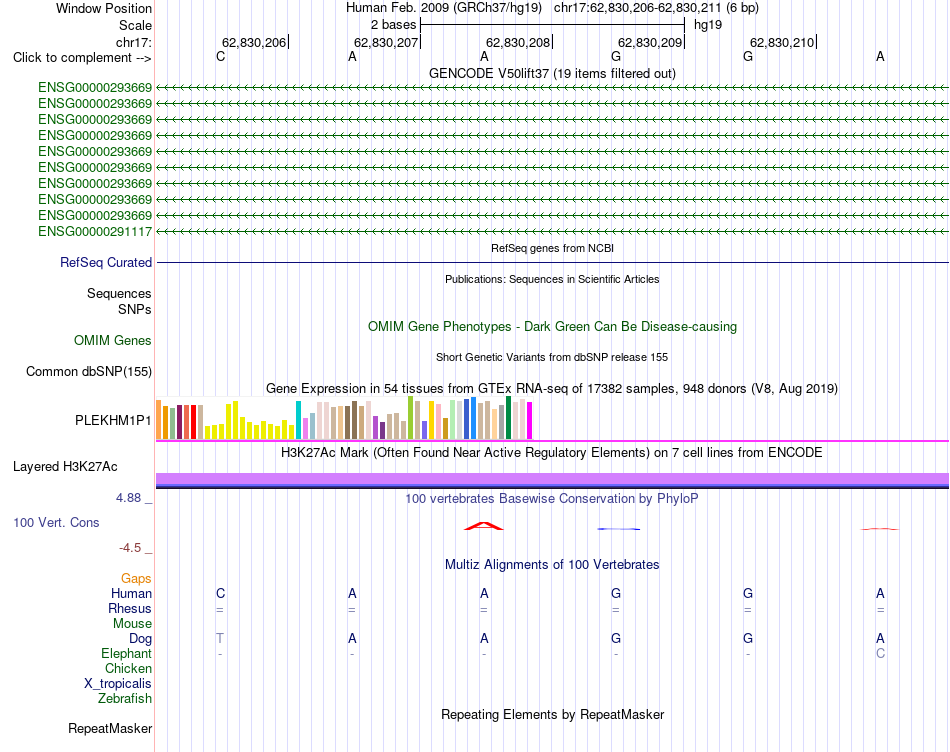Viewport: 950px width, 752px height.
Task: Open the RefSeq Curated track label
Action: (105, 262)
